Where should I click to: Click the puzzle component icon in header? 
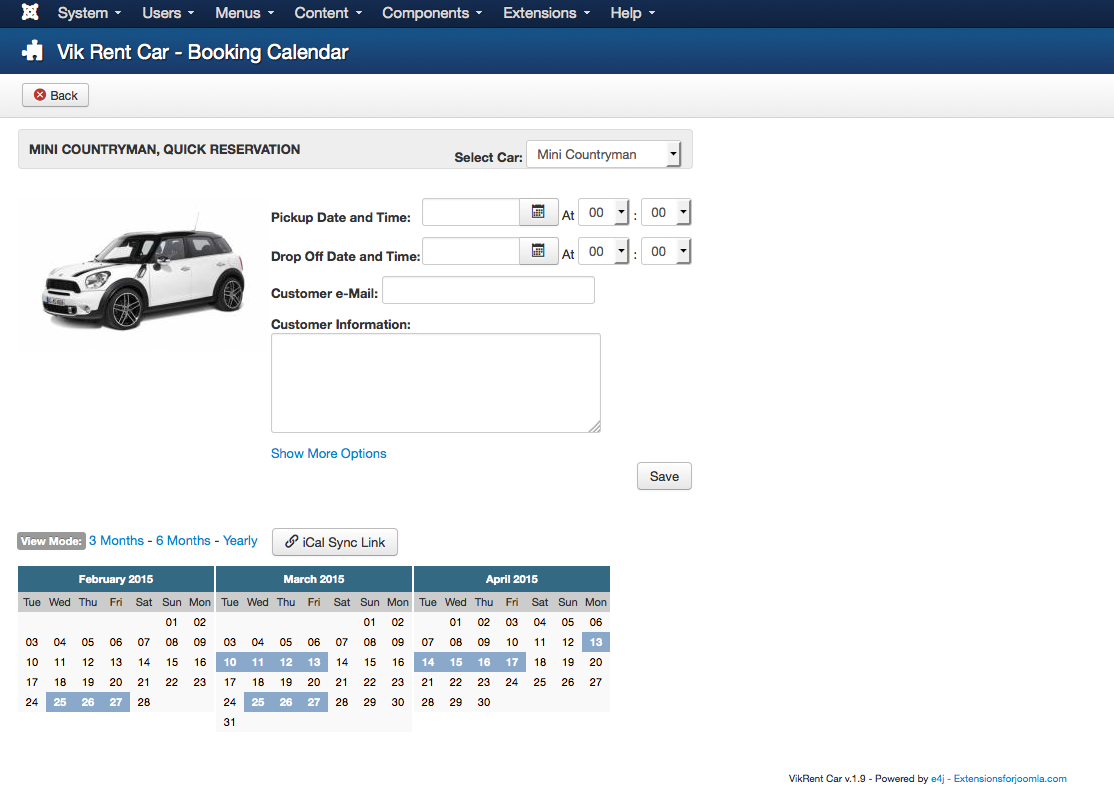[33, 51]
